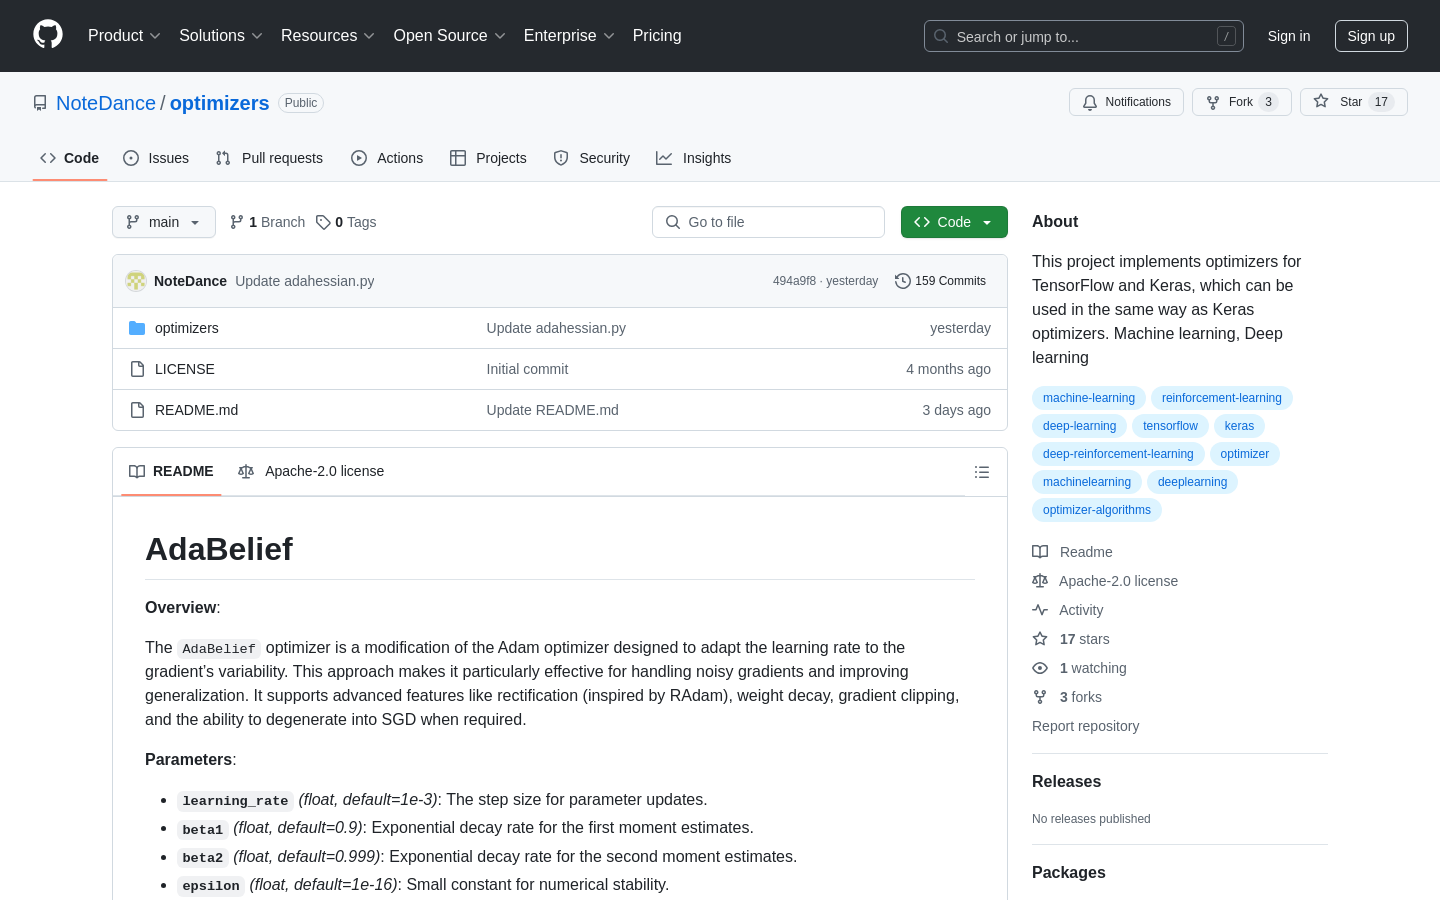Open the NoteDance owner link
This screenshot has width=1440, height=900.
coord(106,103)
